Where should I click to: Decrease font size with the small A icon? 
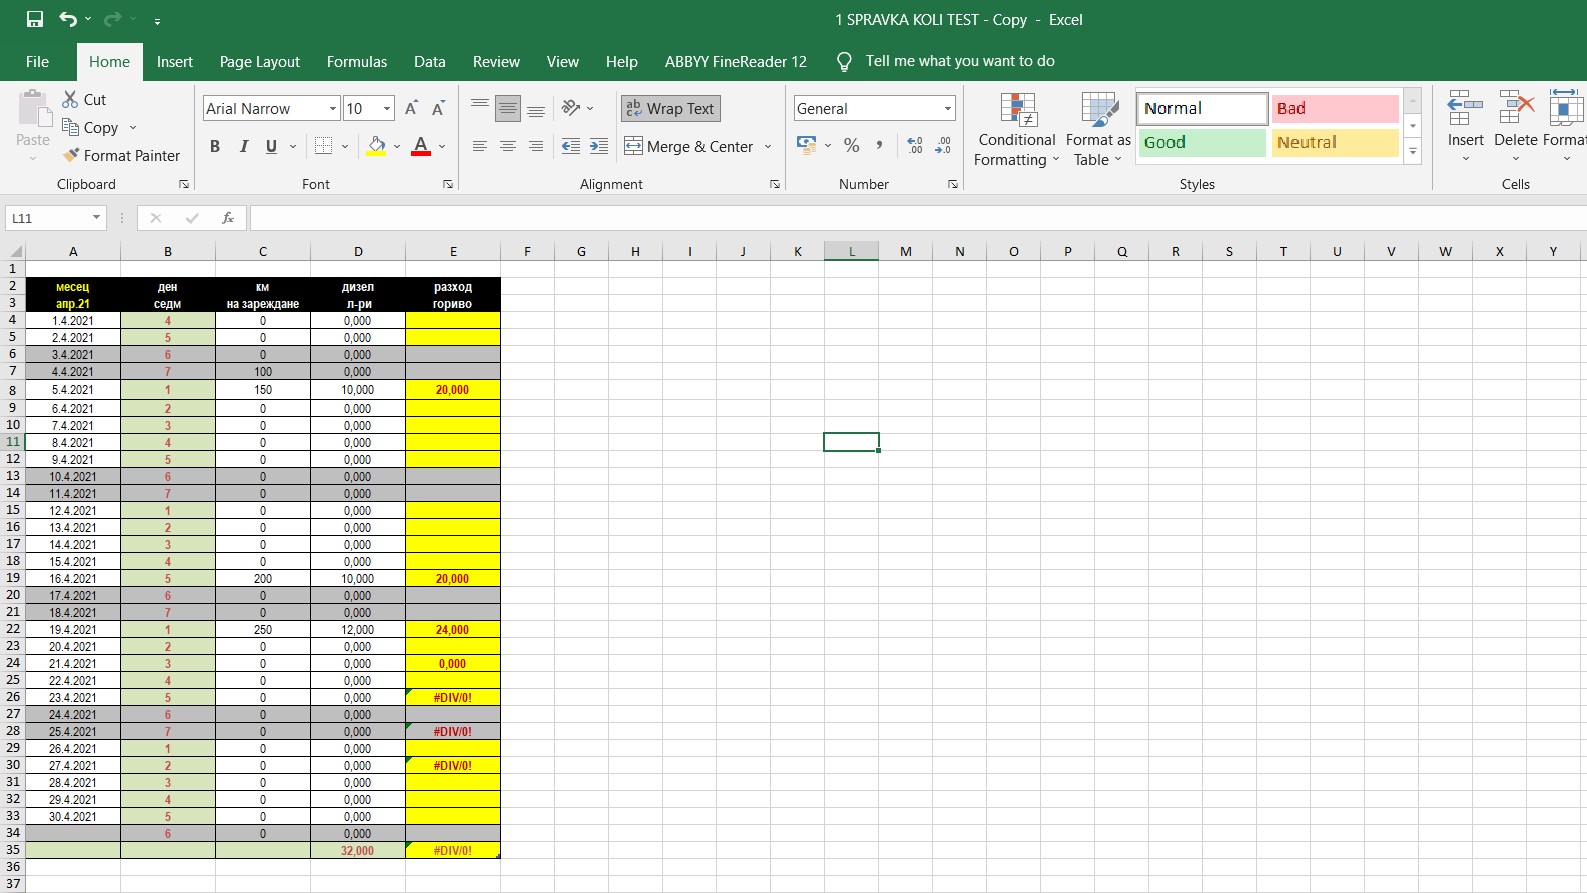point(438,108)
